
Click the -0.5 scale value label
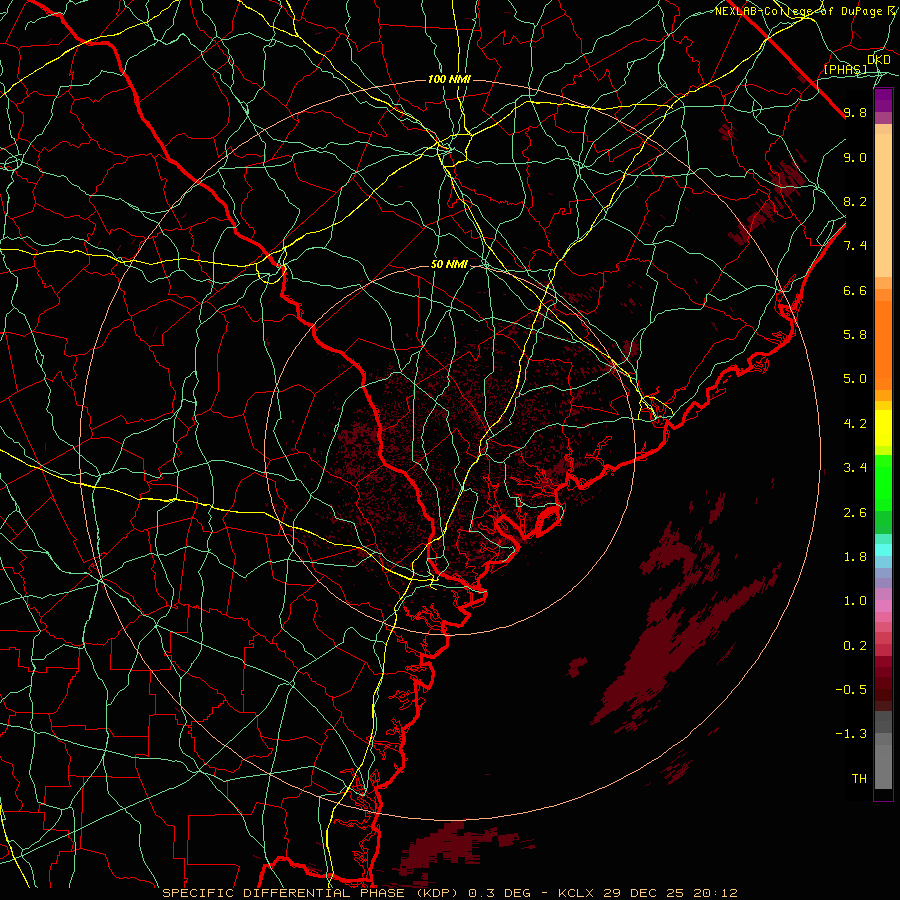click(851, 690)
